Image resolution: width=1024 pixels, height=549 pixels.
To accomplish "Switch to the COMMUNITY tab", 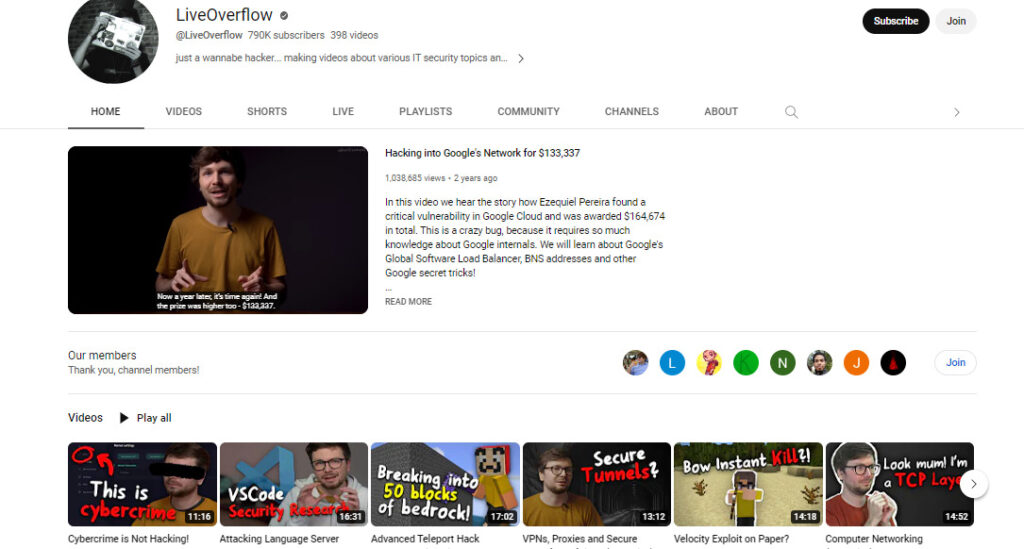I will 528,112.
